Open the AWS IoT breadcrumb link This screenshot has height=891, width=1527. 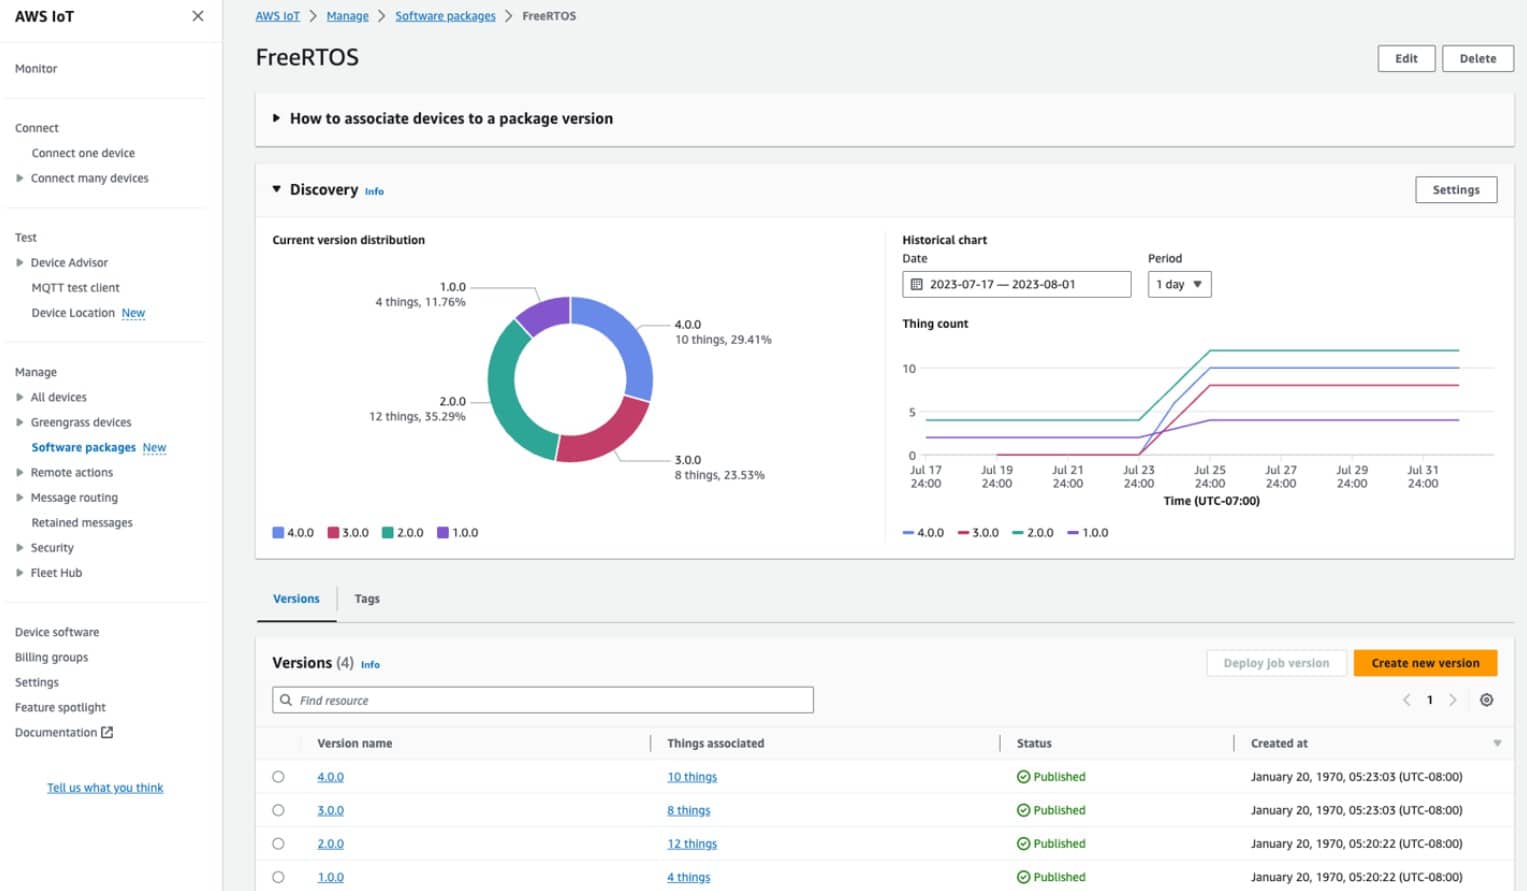[277, 16]
